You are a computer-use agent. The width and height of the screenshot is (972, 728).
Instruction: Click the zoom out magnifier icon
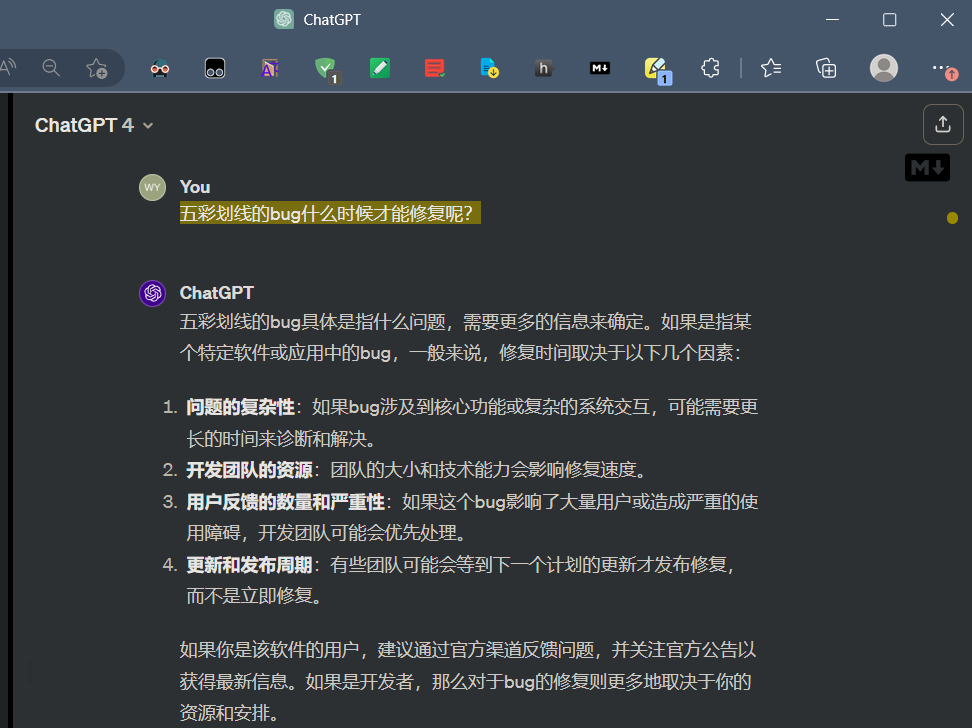51,68
